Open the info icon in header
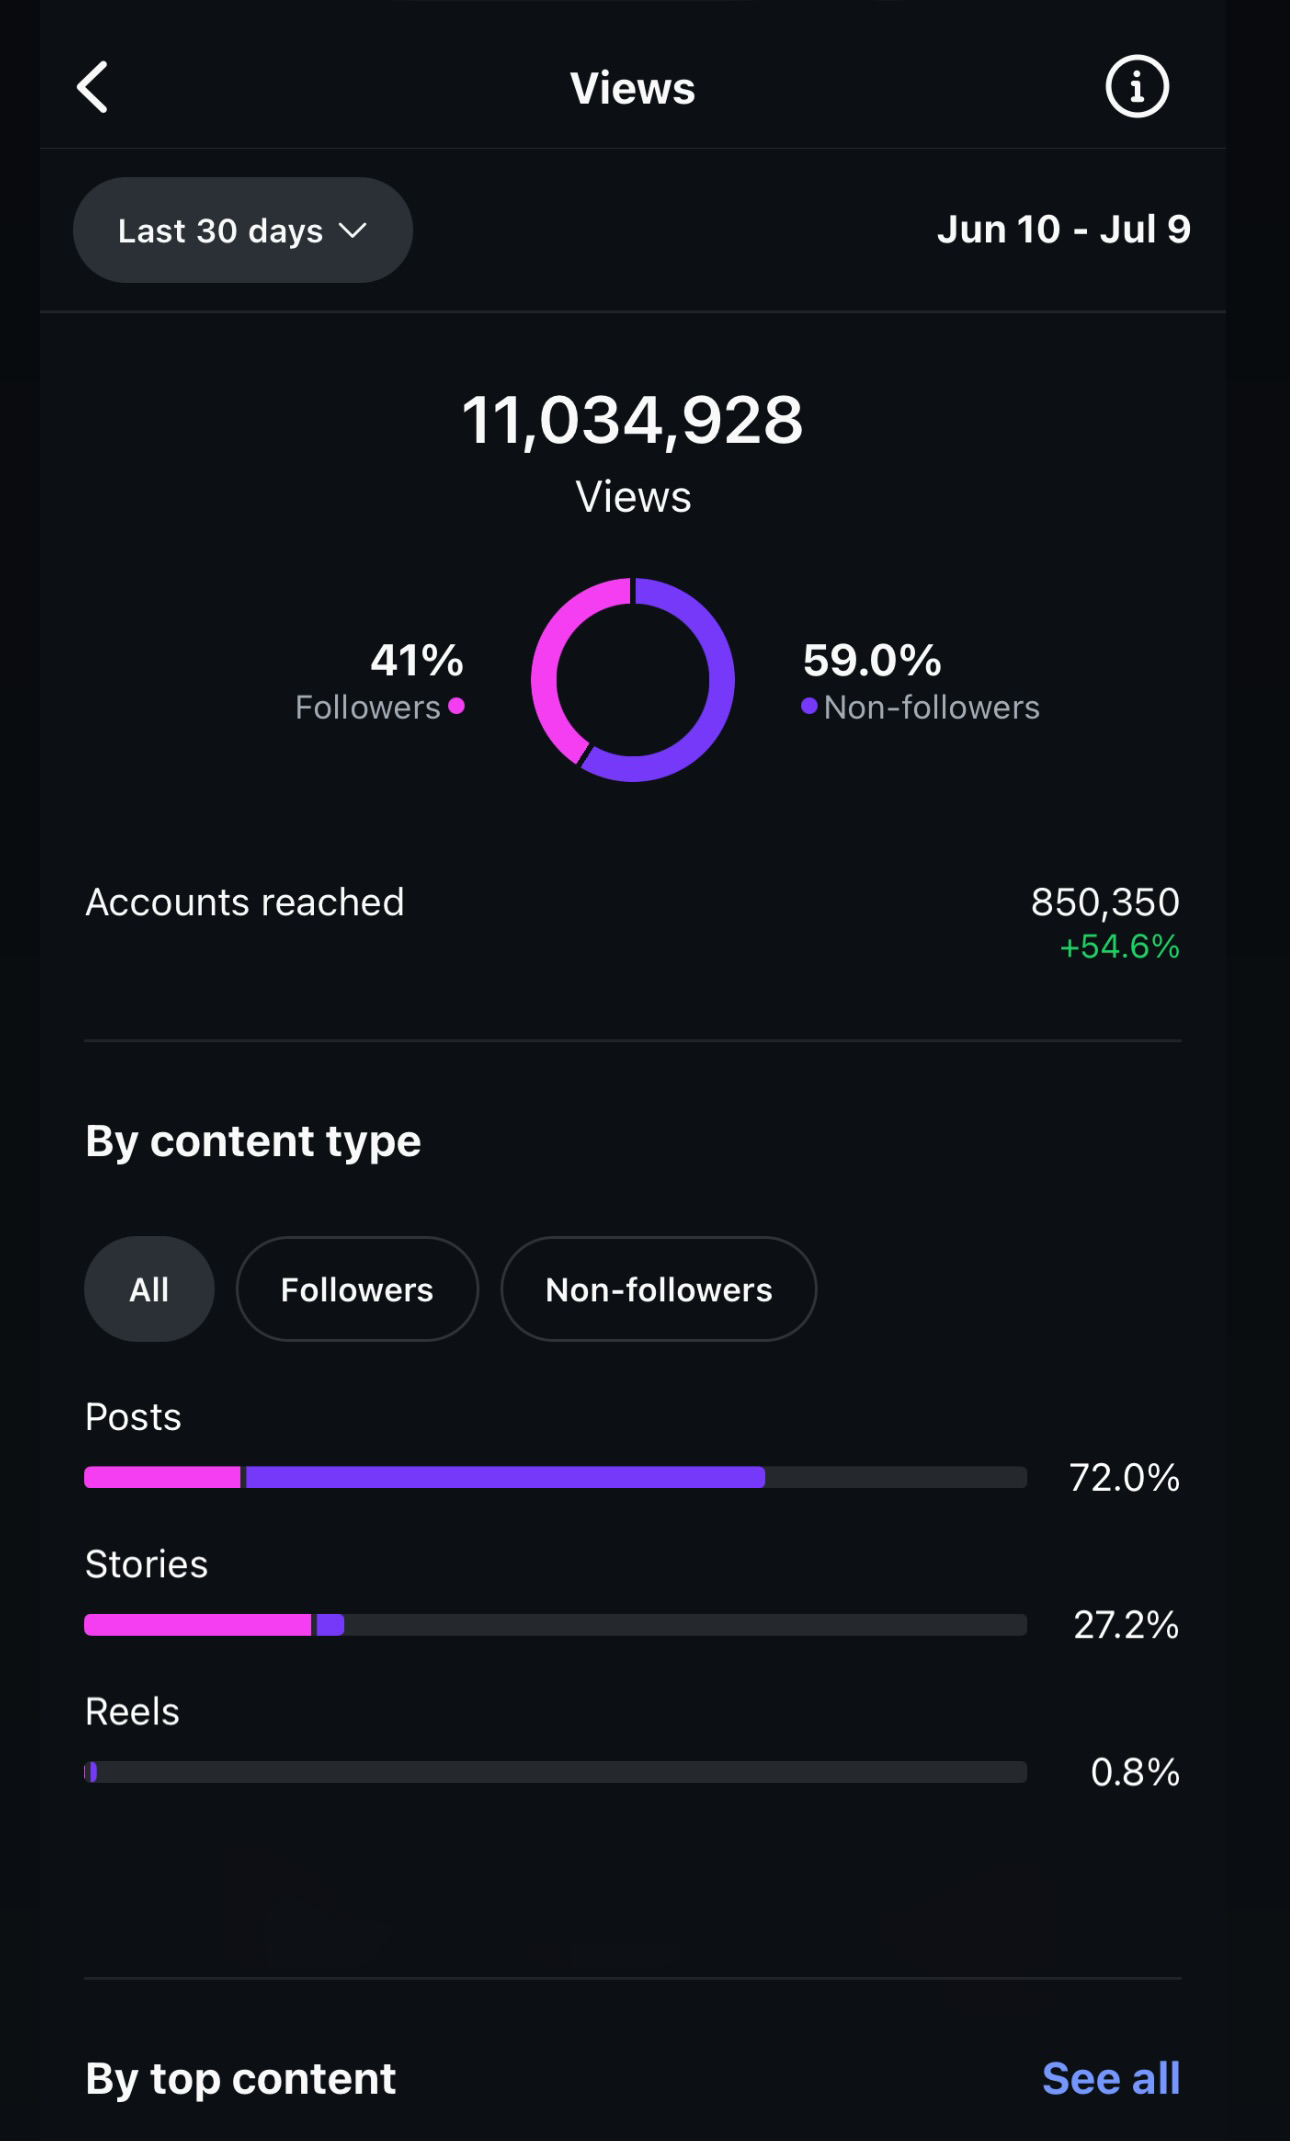The width and height of the screenshot is (1290, 2141). (x=1136, y=87)
